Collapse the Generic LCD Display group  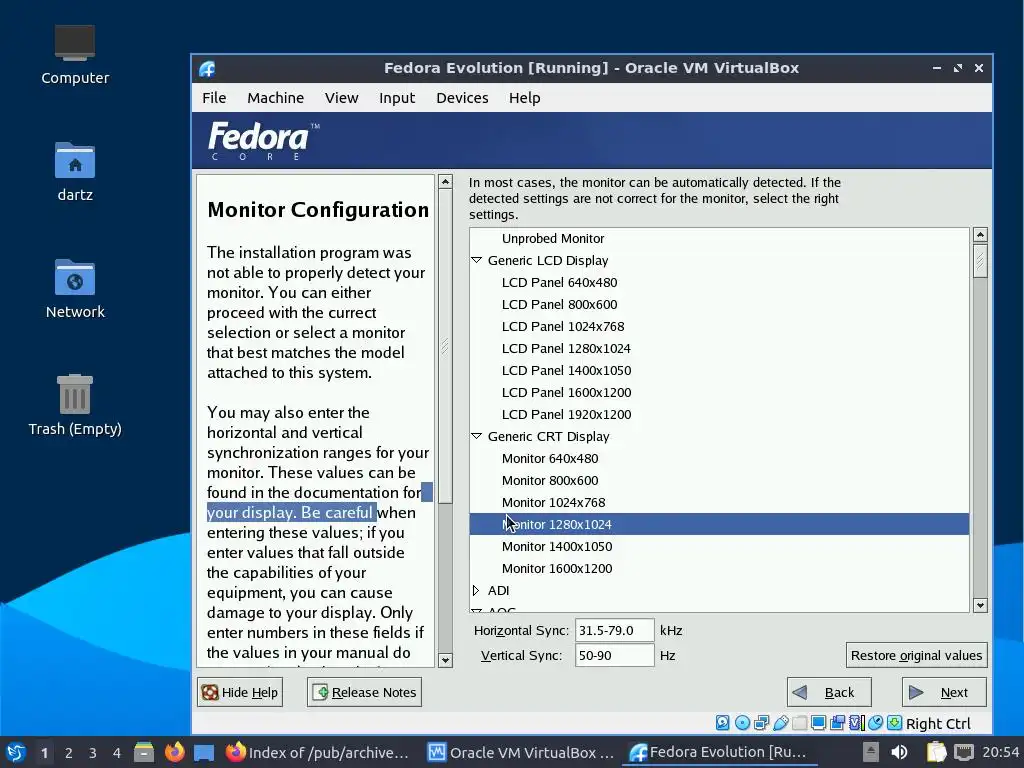[476, 260]
